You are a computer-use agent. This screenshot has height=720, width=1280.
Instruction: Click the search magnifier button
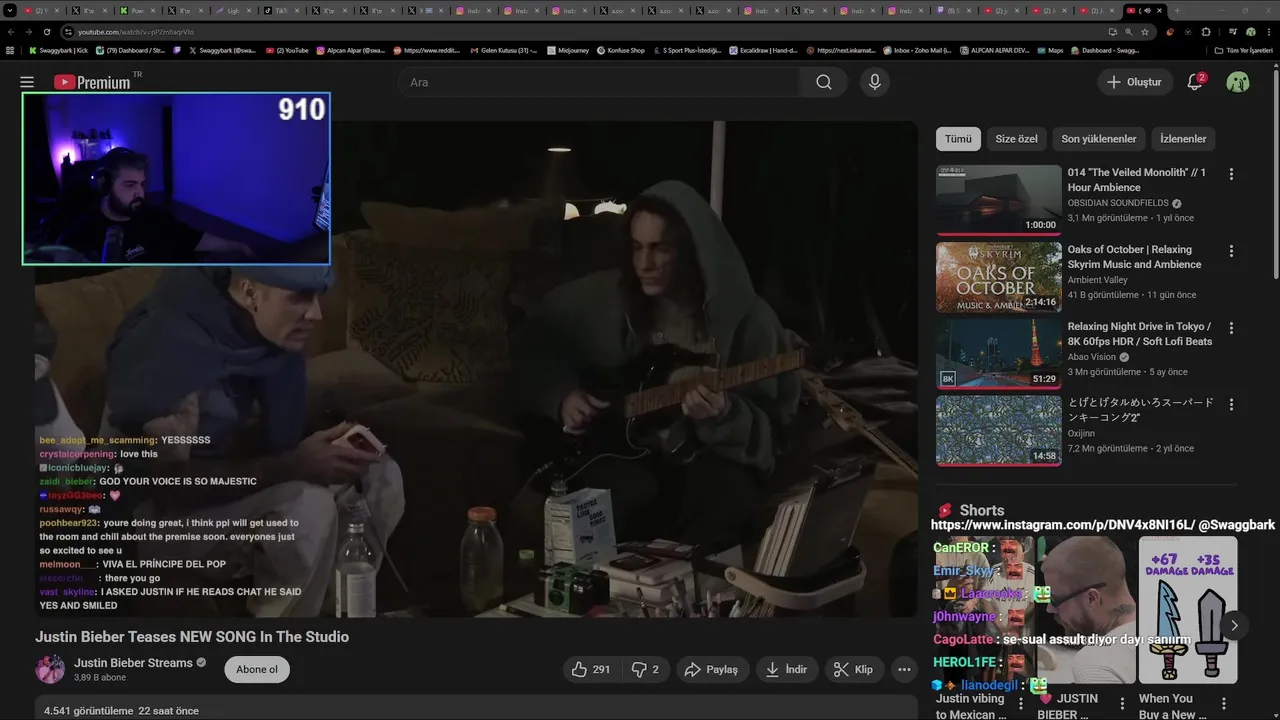tap(824, 82)
